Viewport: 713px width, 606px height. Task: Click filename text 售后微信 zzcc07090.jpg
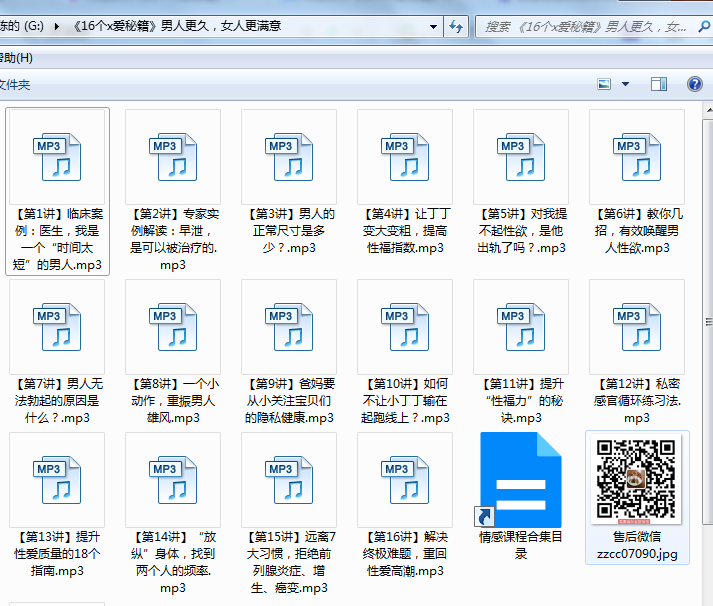[x=637, y=545]
